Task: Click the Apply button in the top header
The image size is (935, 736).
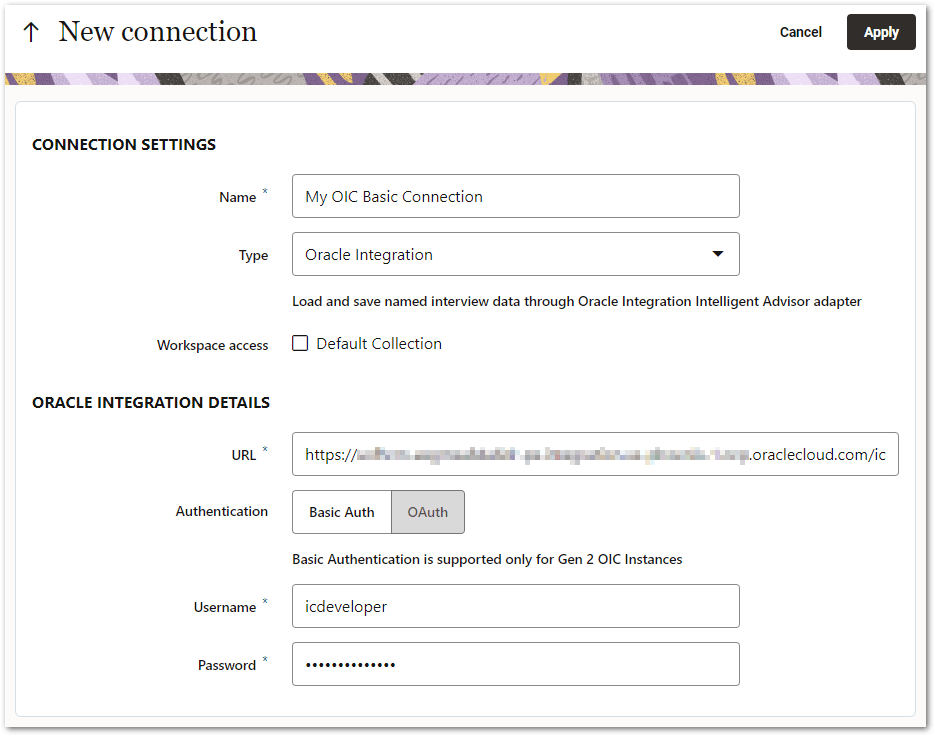Action: click(x=880, y=31)
